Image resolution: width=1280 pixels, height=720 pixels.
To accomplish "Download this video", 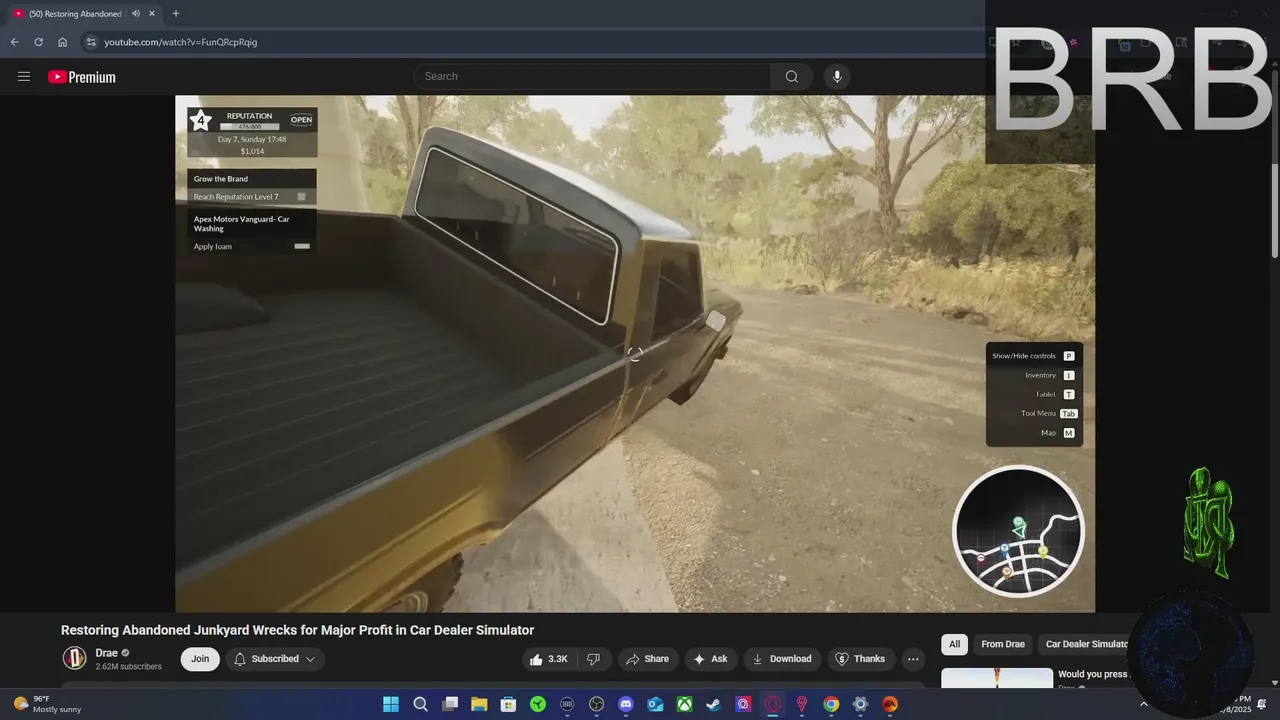I will pyautogui.click(x=782, y=659).
